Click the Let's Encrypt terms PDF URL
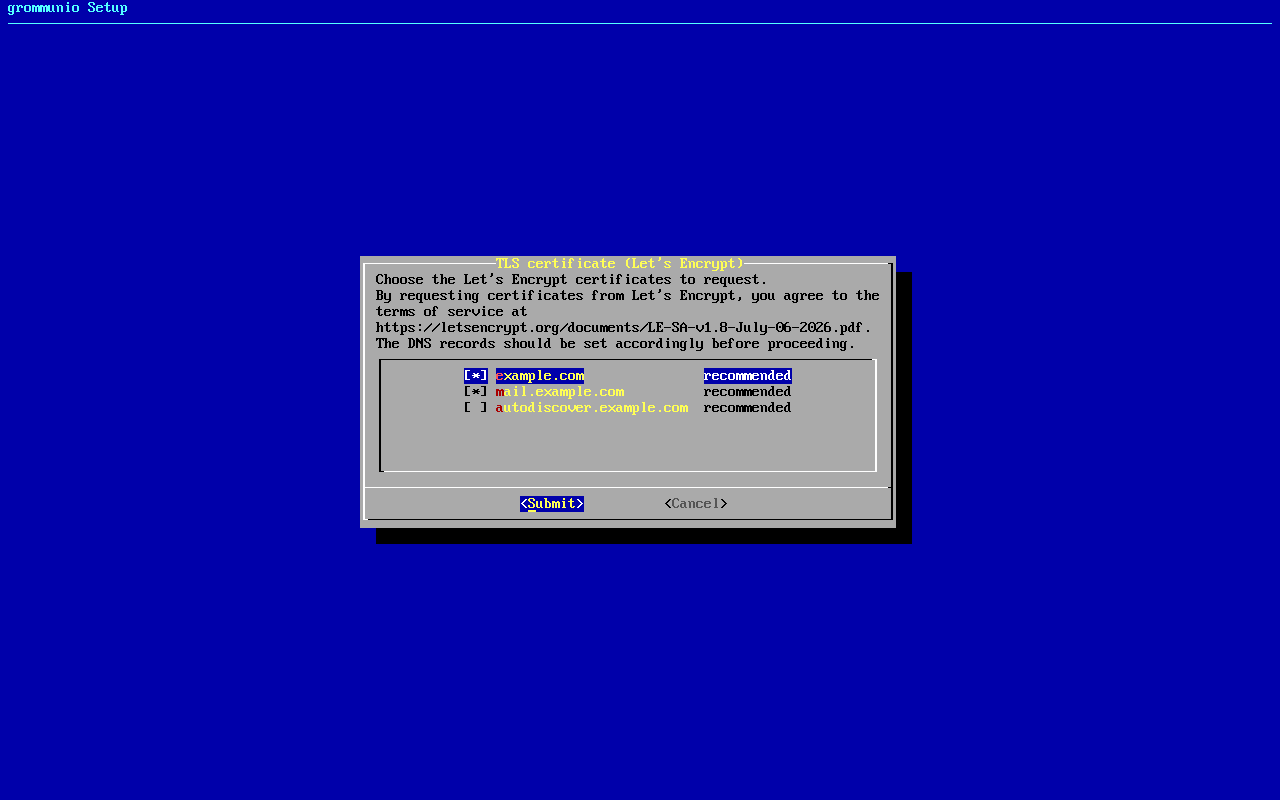 pyautogui.click(x=620, y=328)
